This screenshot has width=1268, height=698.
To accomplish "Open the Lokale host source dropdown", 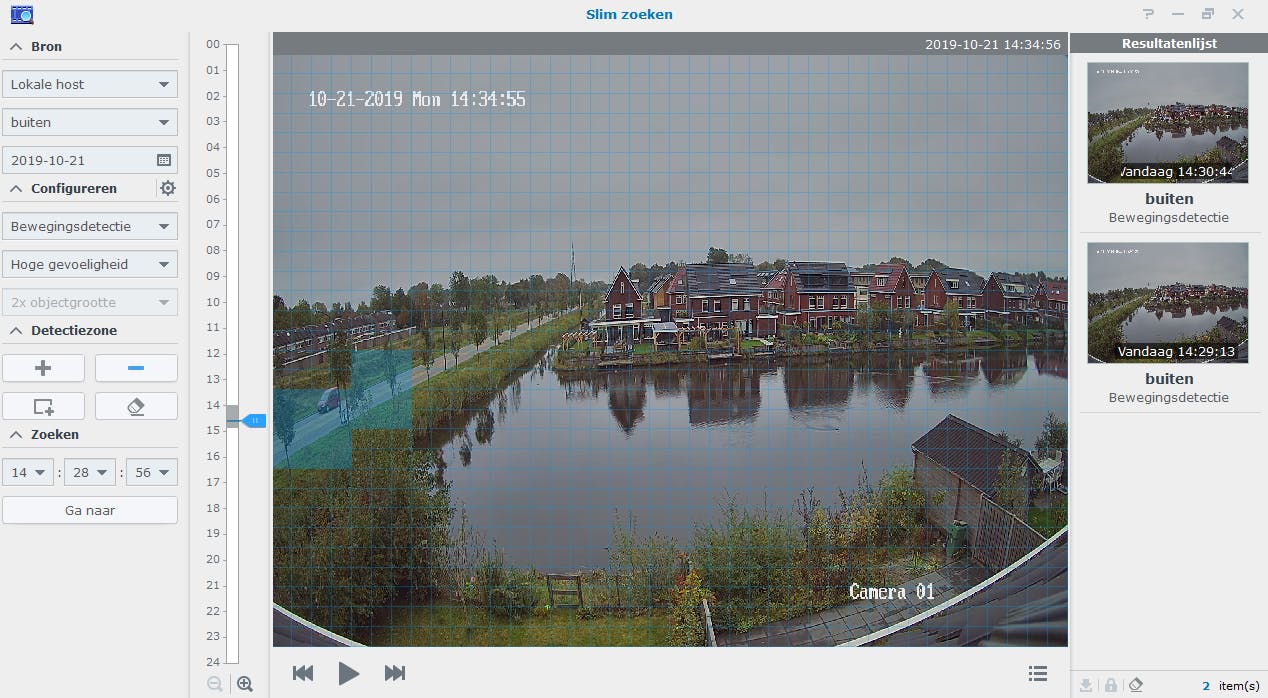I will click(x=90, y=84).
